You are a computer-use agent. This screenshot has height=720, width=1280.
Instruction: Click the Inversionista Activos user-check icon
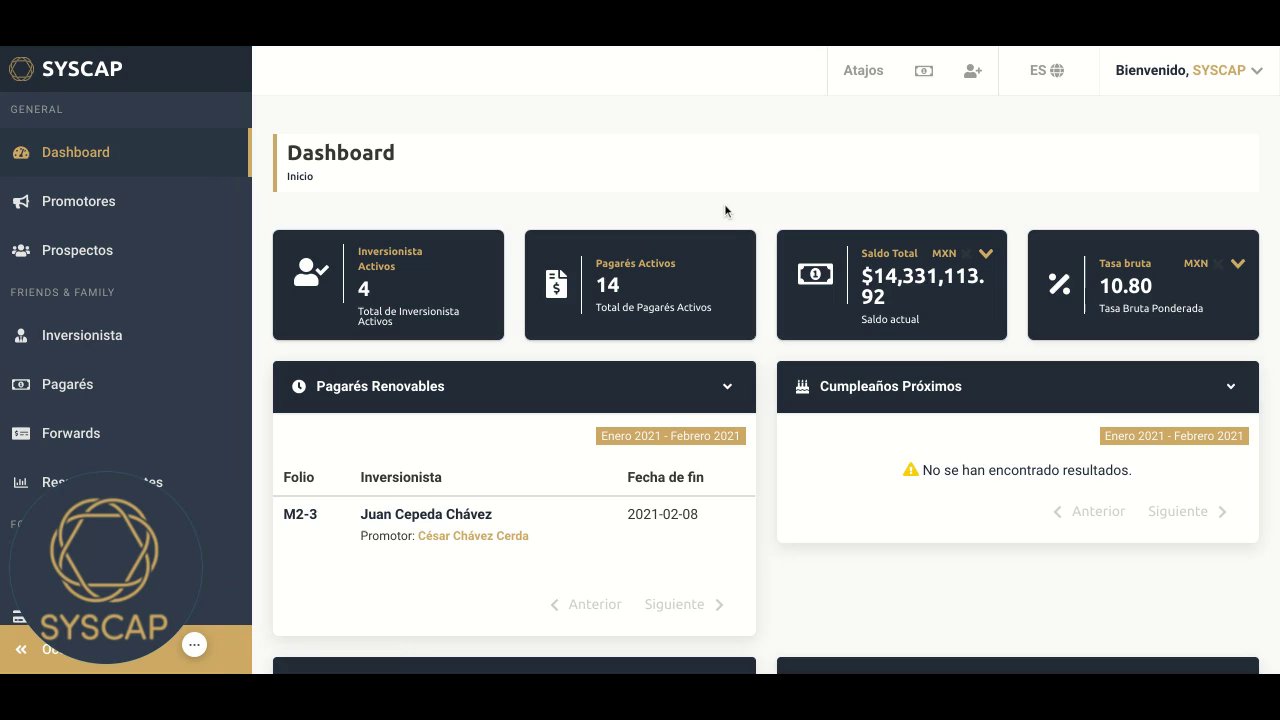[311, 272]
